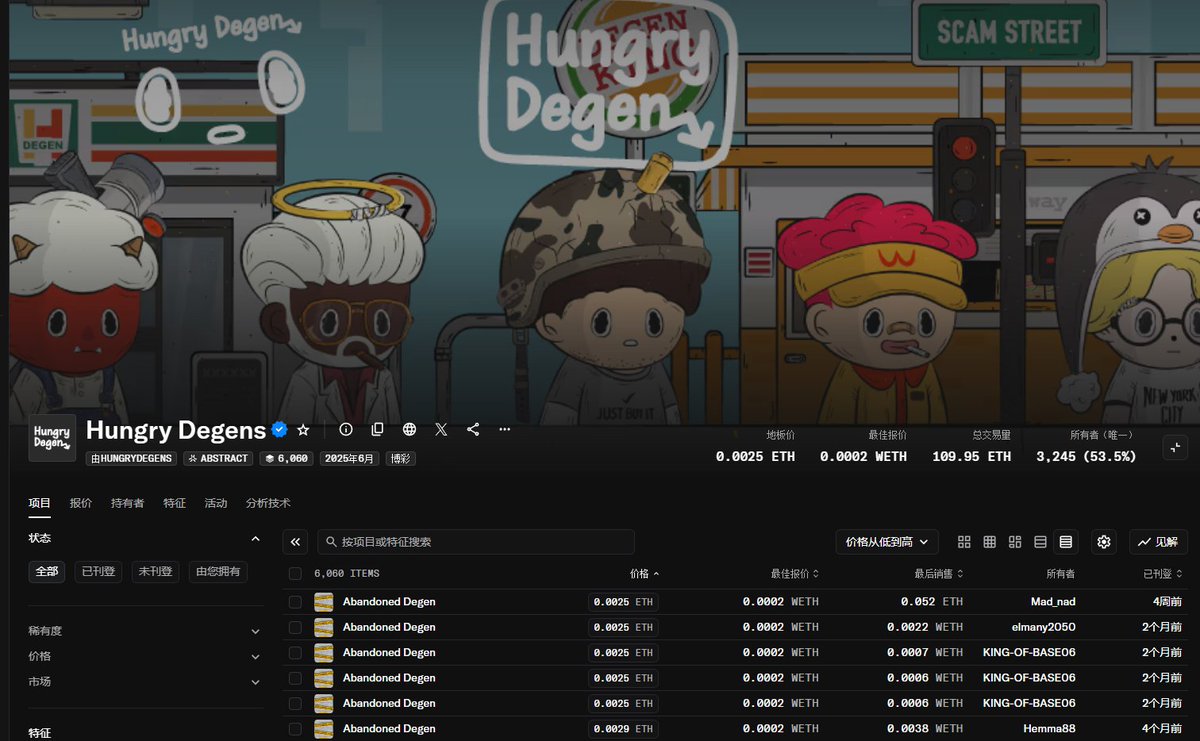Screen dimensions: 1200x741
Task: Sort by the 最后销售 column header
Action: coord(939,574)
